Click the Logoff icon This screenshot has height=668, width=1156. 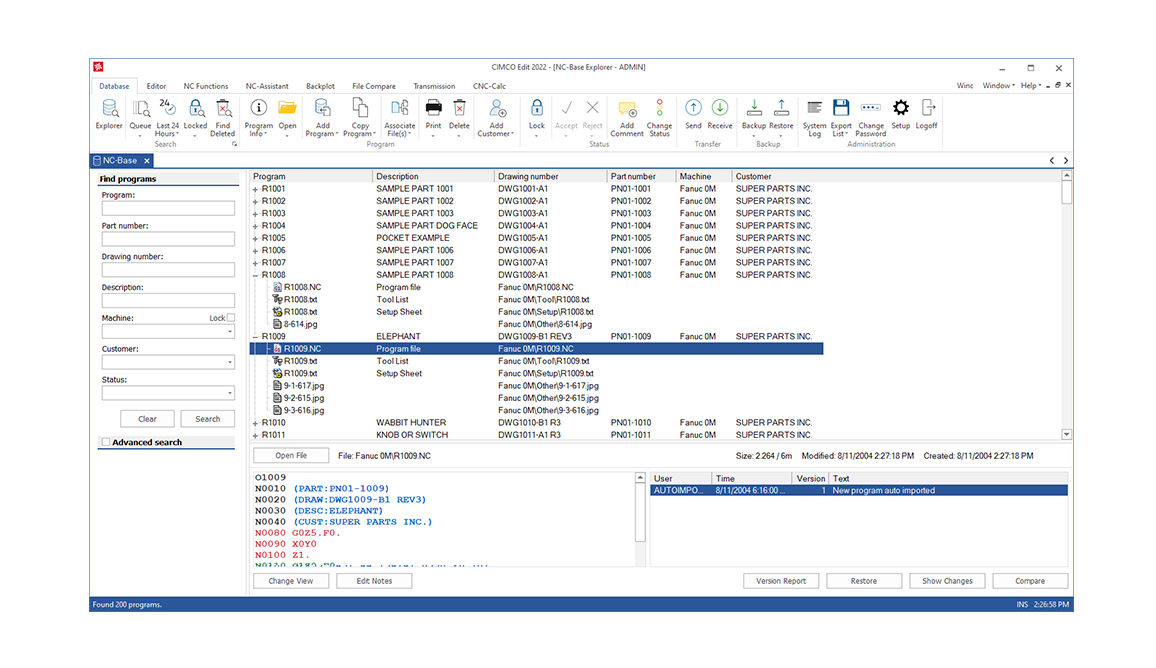click(x=927, y=108)
